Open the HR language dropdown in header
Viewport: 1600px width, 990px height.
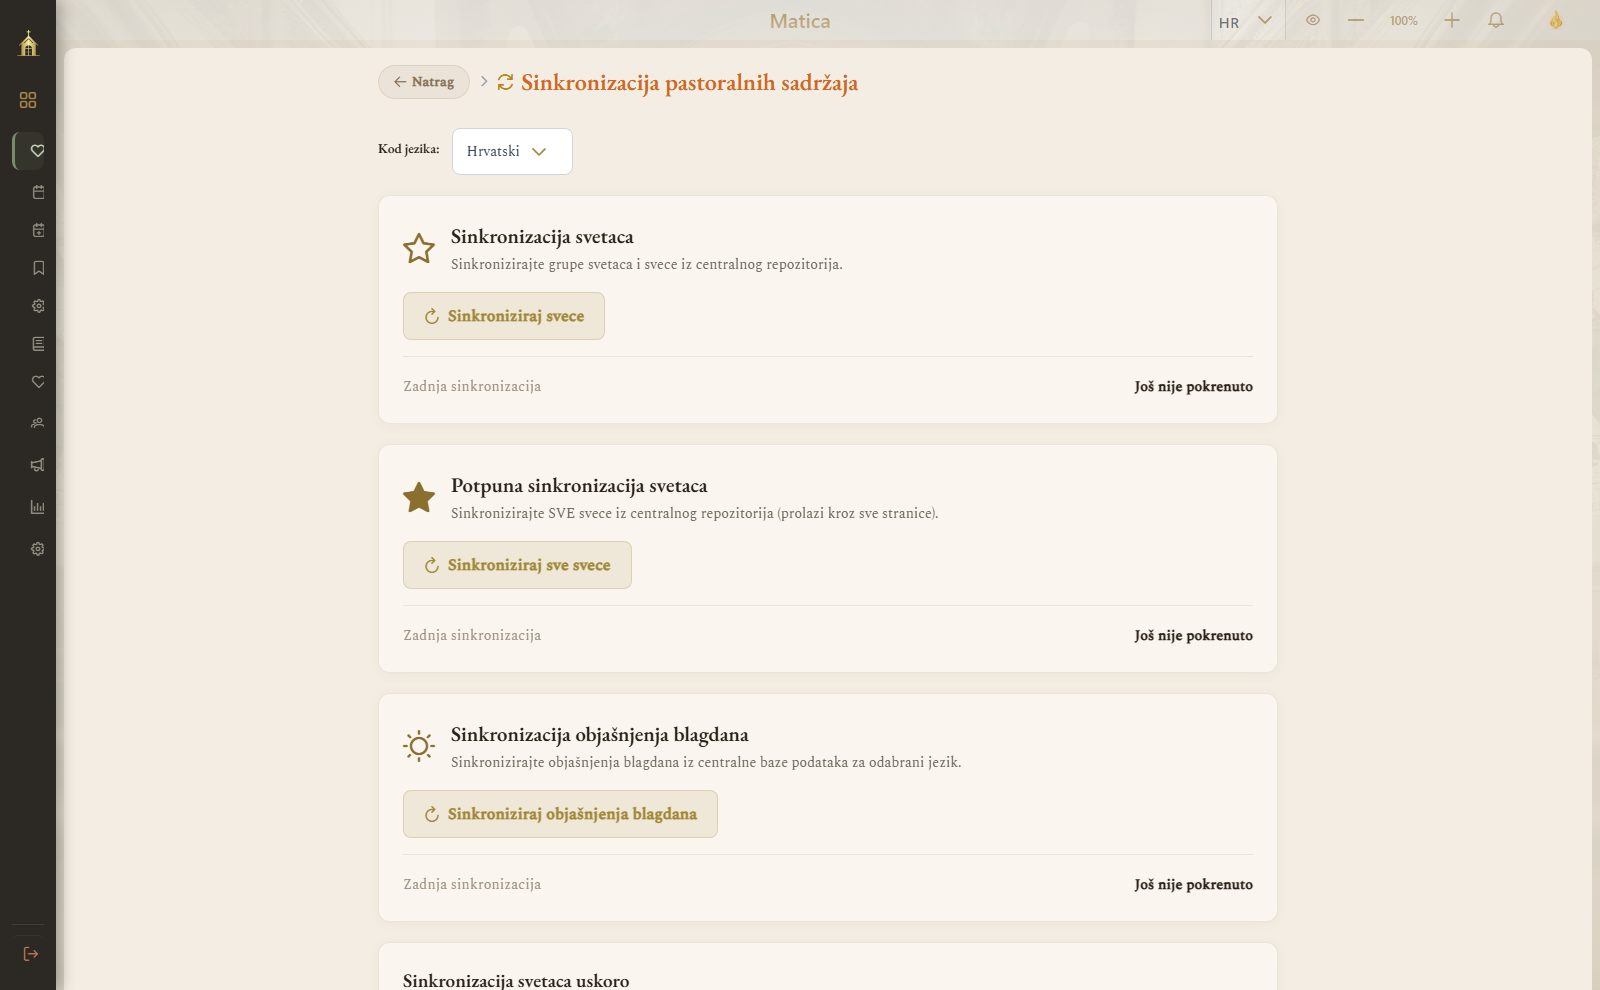[1246, 21]
